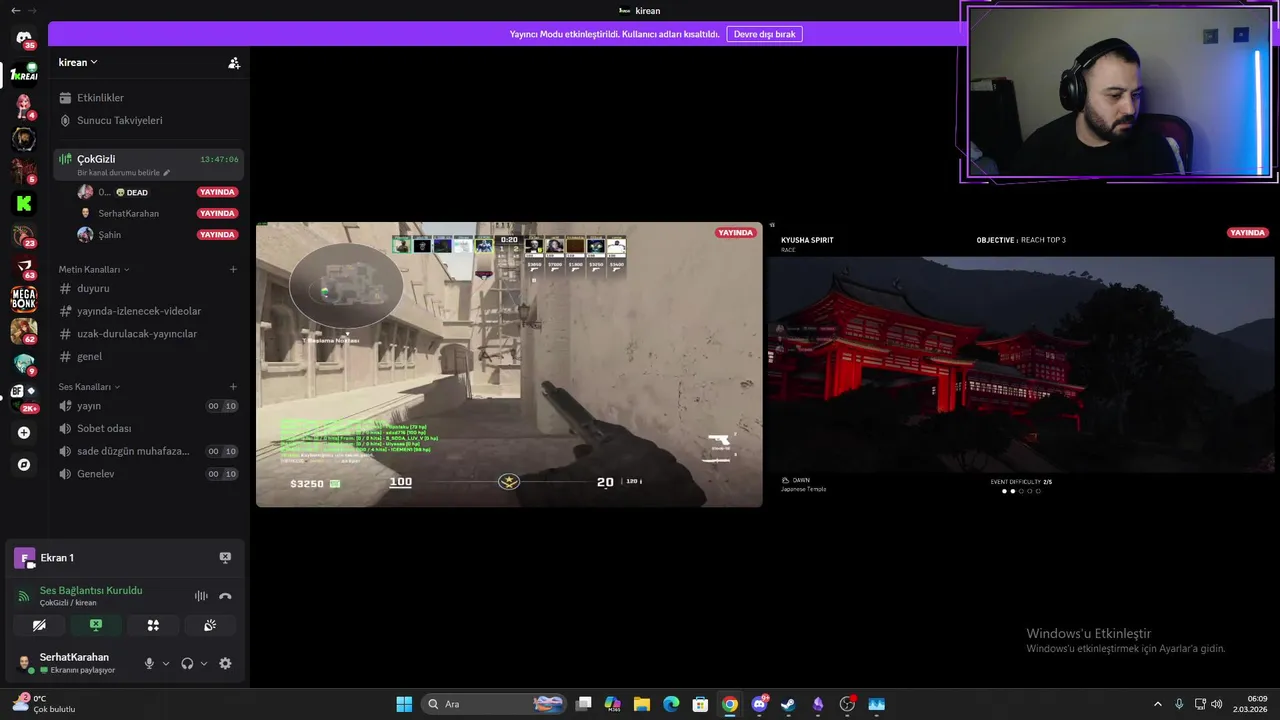
Task: Open microphone input device options arrow
Action: click(166, 663)
